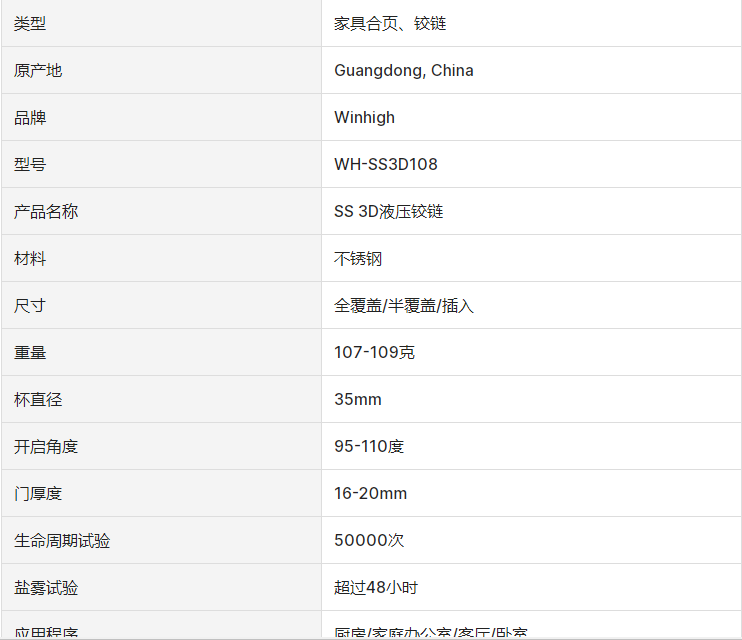
Task: Click the 杯直径 label
Action: coord(38,399)
